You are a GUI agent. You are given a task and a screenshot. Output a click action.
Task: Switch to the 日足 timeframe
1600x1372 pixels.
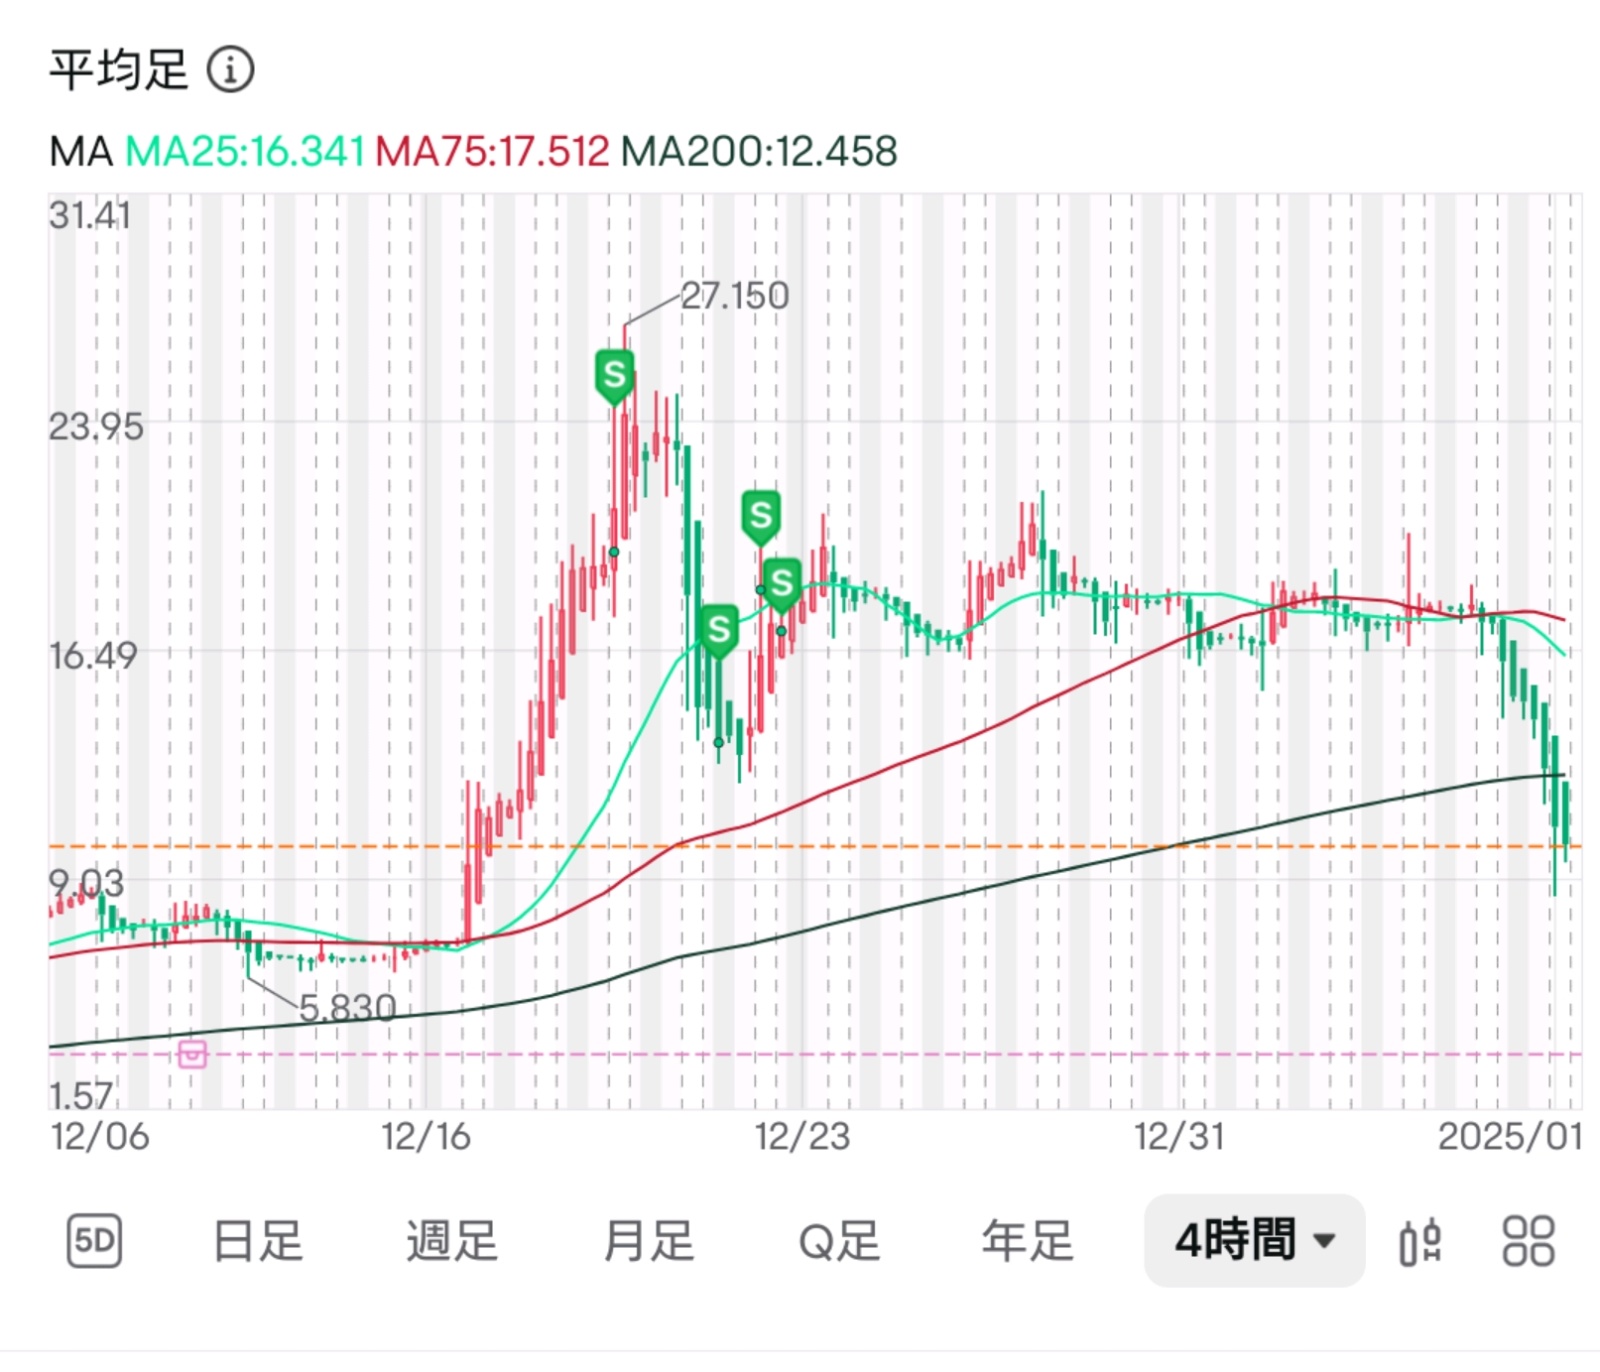(257, 1241)
